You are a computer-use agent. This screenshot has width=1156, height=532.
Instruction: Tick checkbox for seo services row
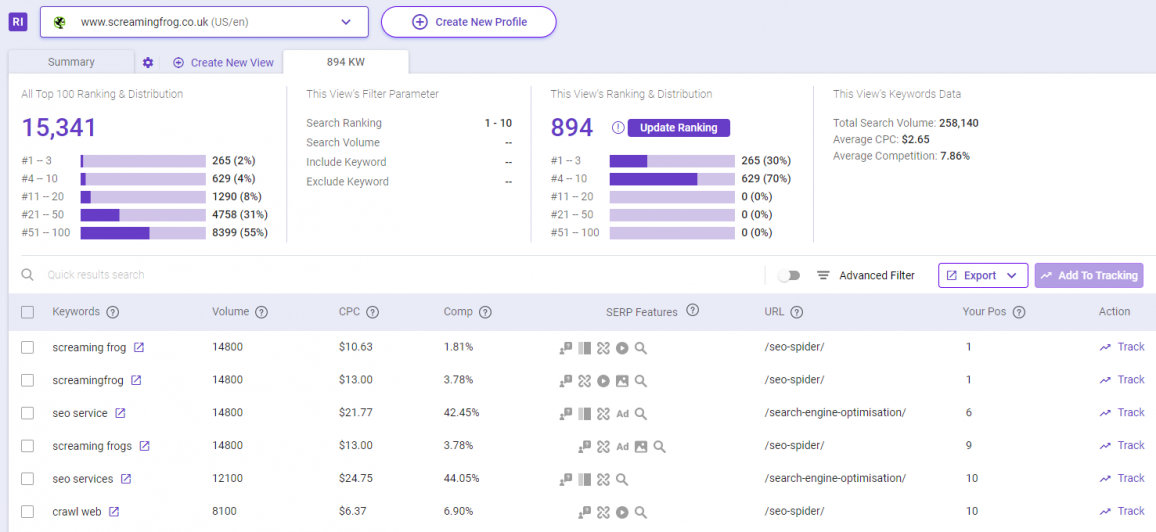click(x=27, y=479)
